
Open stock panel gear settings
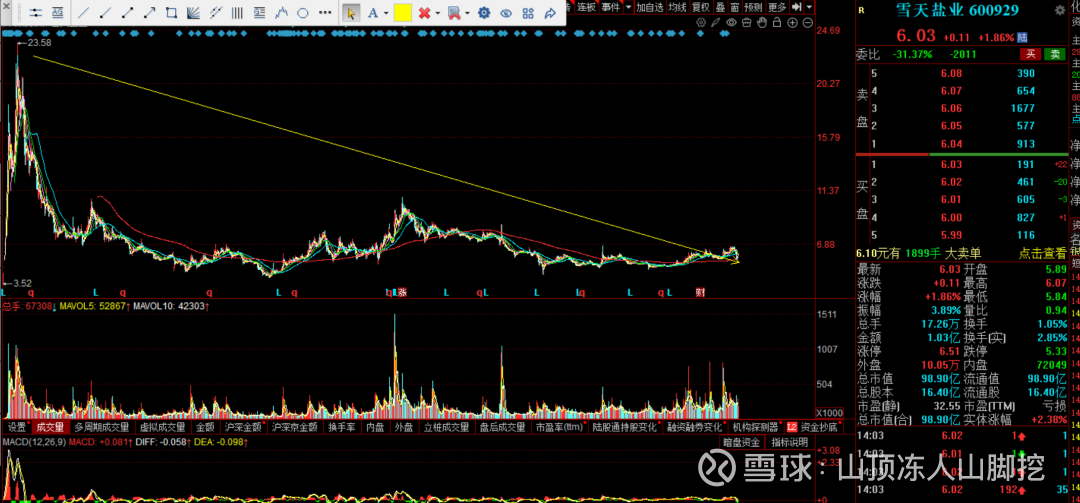[x=1060, y=10]
